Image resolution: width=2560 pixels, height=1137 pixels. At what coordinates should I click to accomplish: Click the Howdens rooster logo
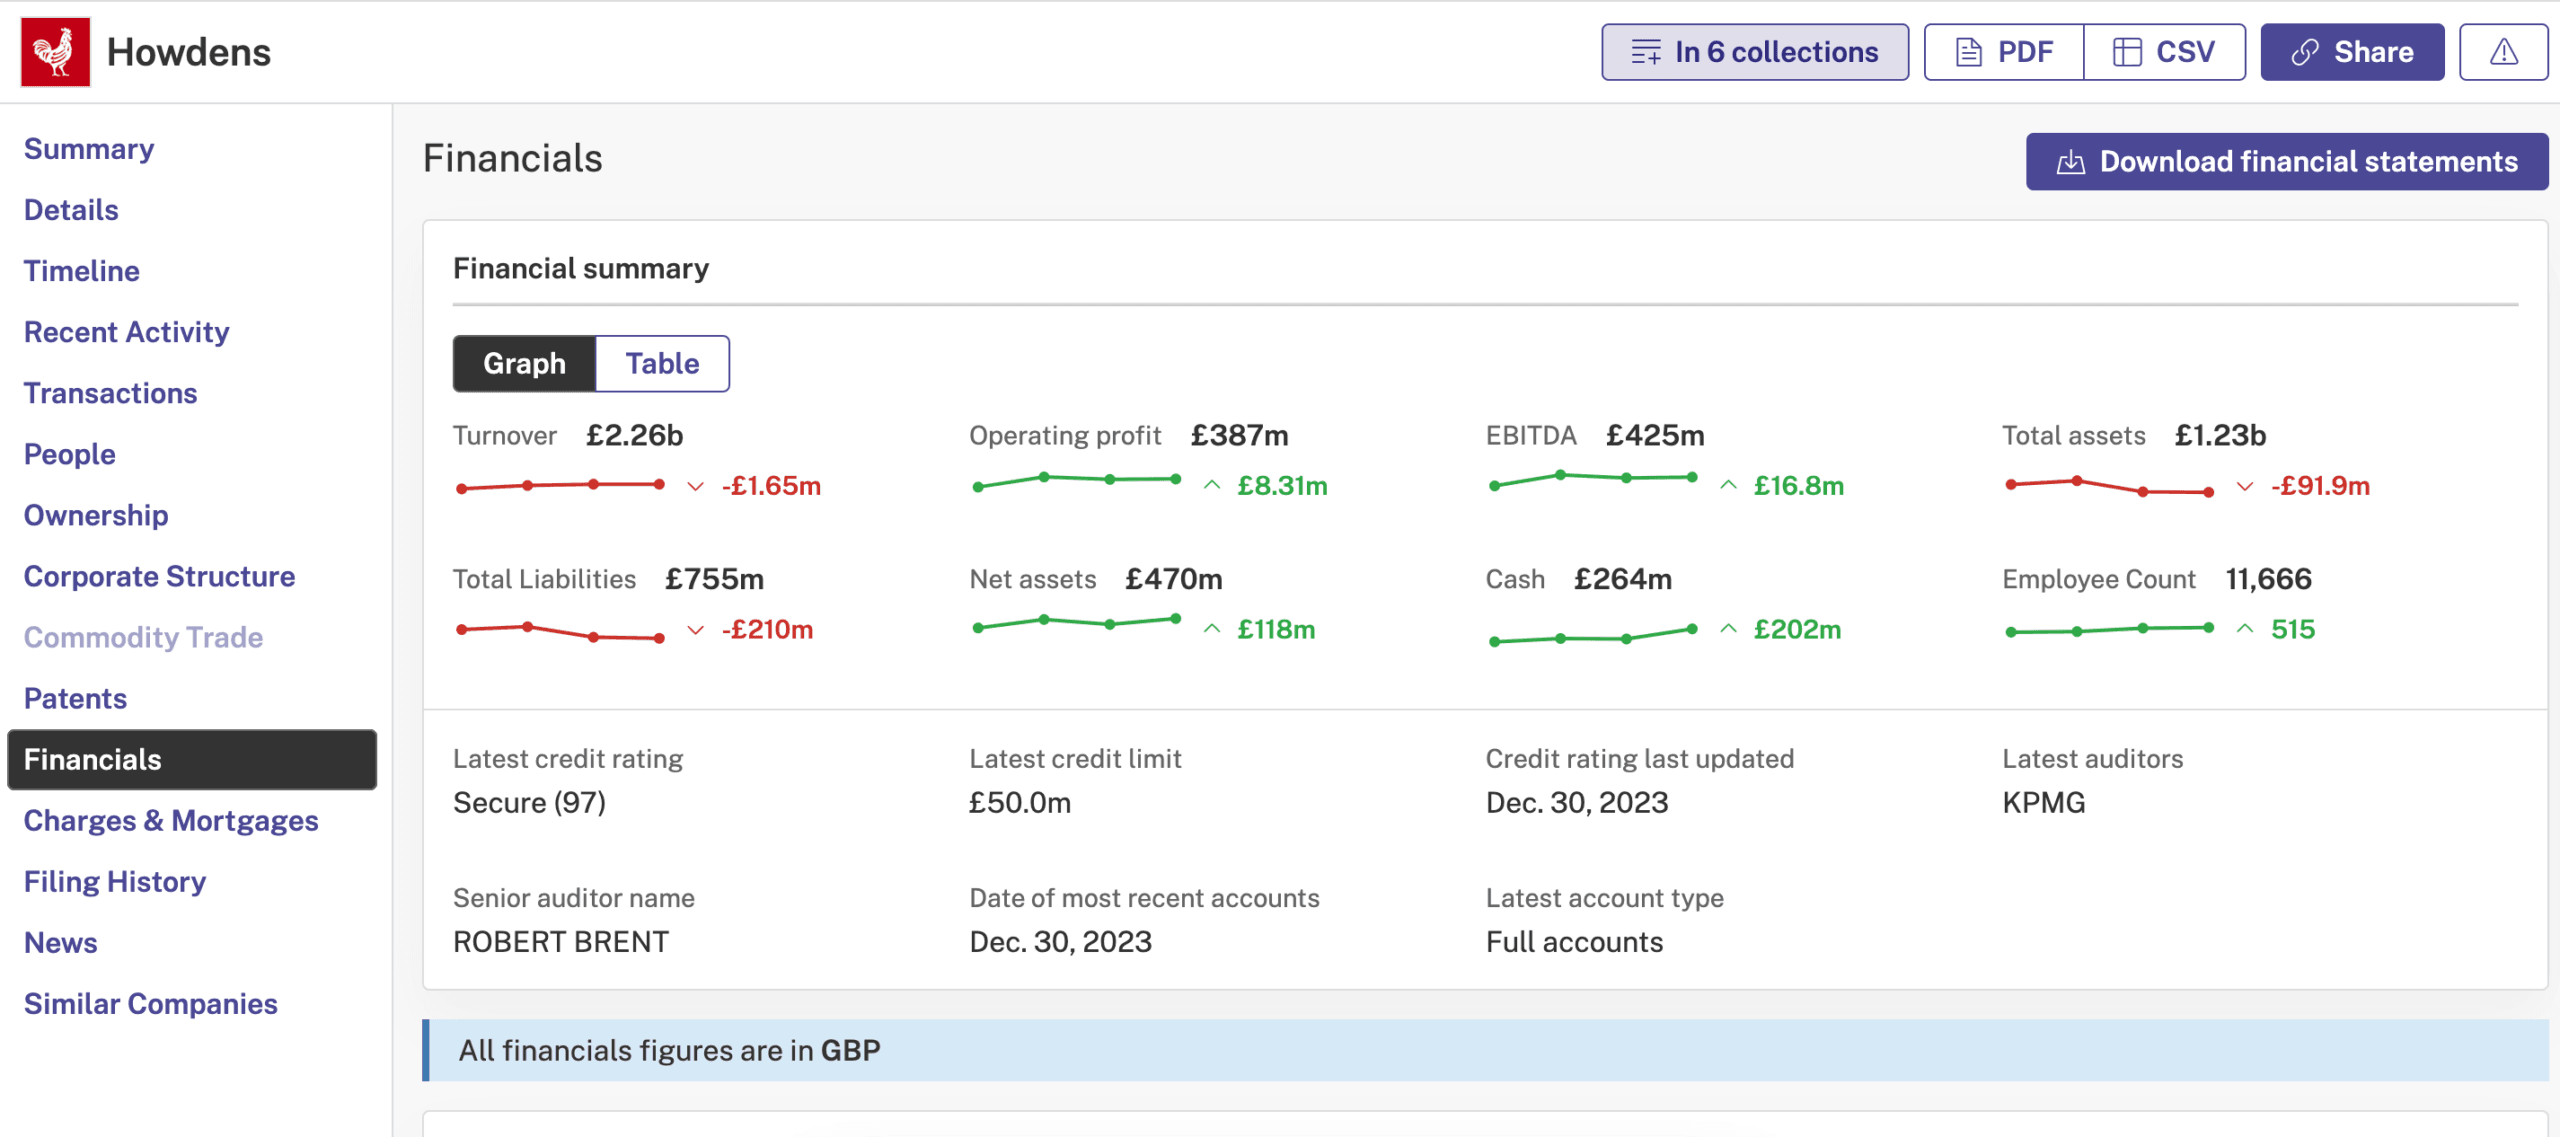pos(55,52)
